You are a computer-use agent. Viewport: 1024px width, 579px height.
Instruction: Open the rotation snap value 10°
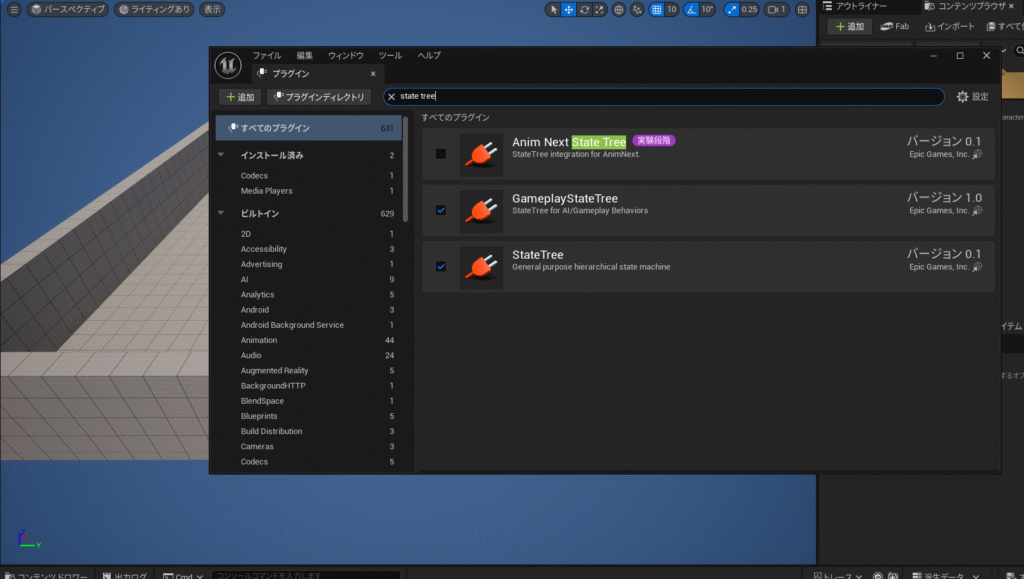tap(707, 10)
